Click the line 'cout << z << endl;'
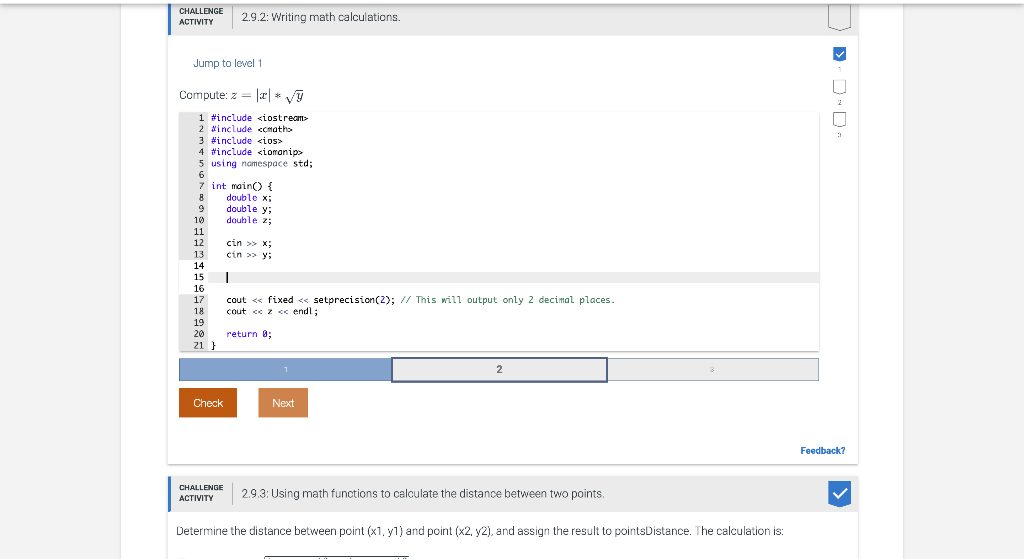 [272, 311]
